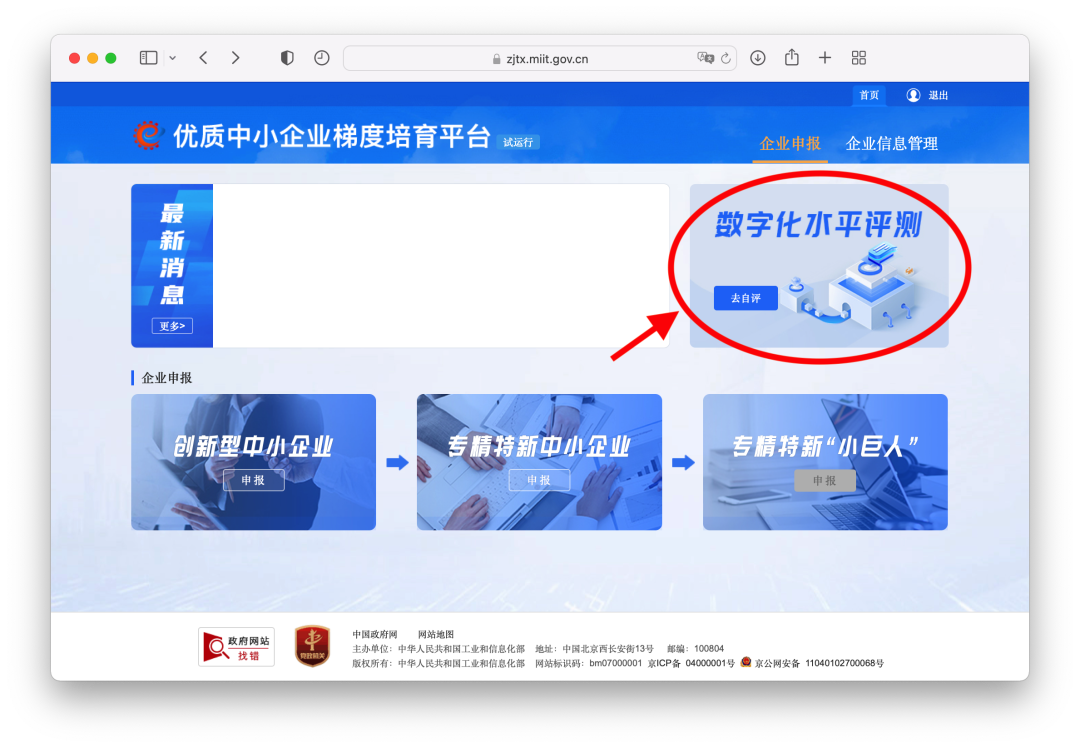
Task: Select the zjtx.miit.gov.cn address bar
Action: (540, 59)
